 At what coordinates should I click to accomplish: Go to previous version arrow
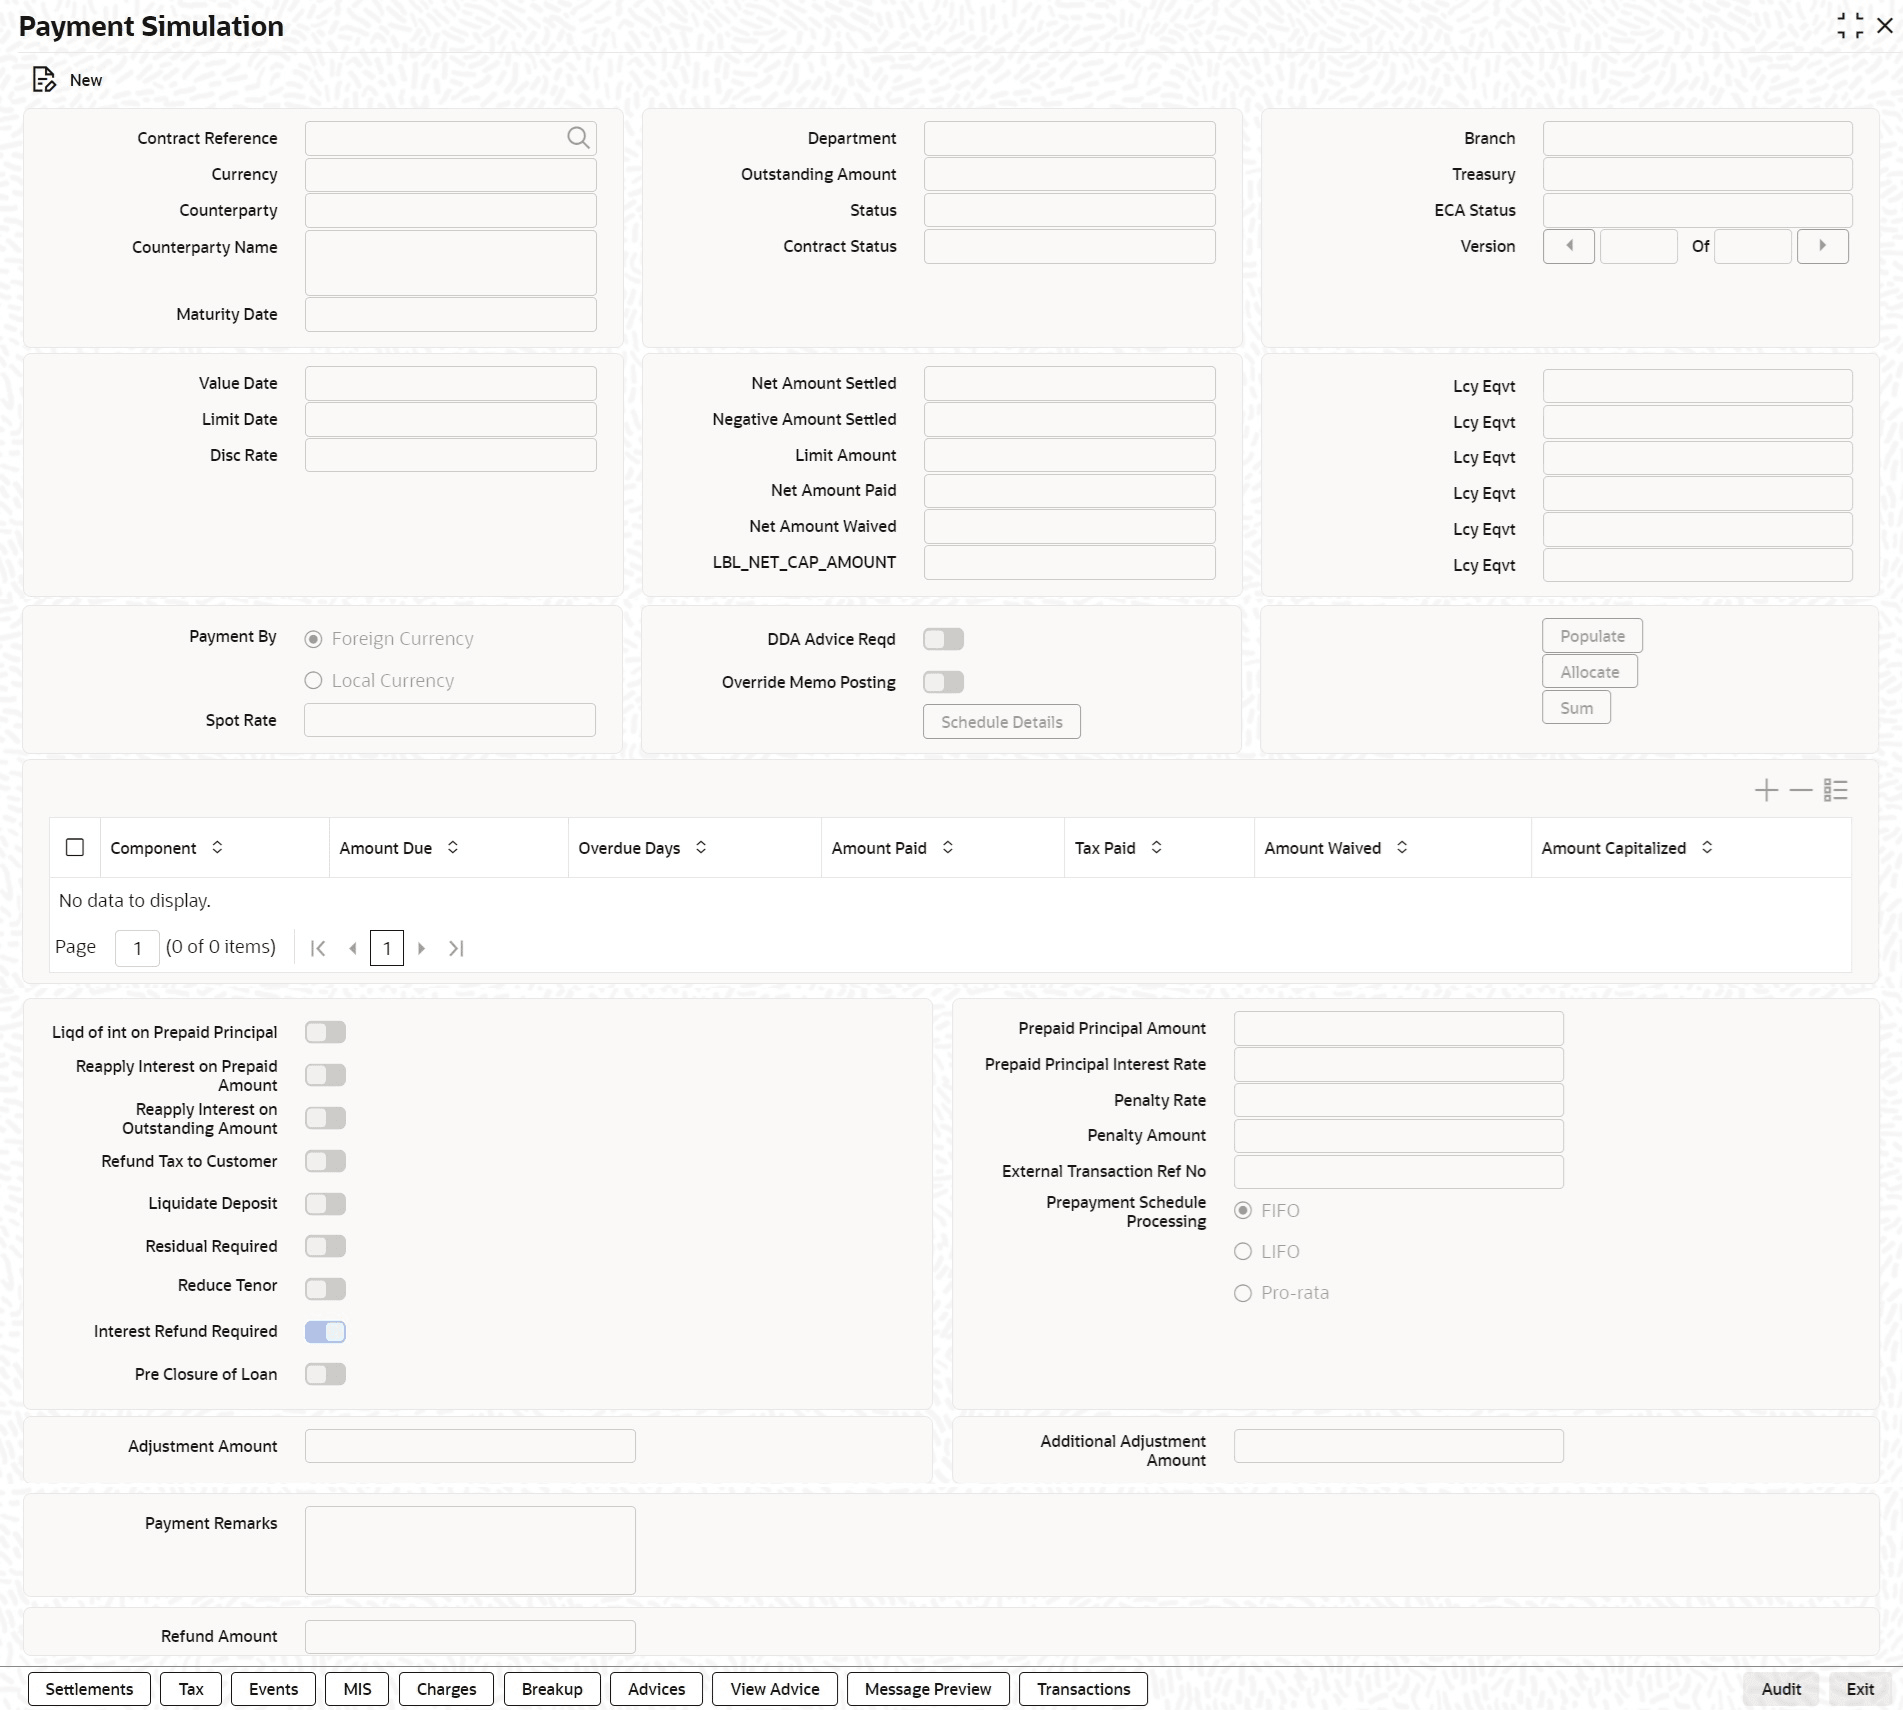pyautogui.click(x=1569, y=246)
